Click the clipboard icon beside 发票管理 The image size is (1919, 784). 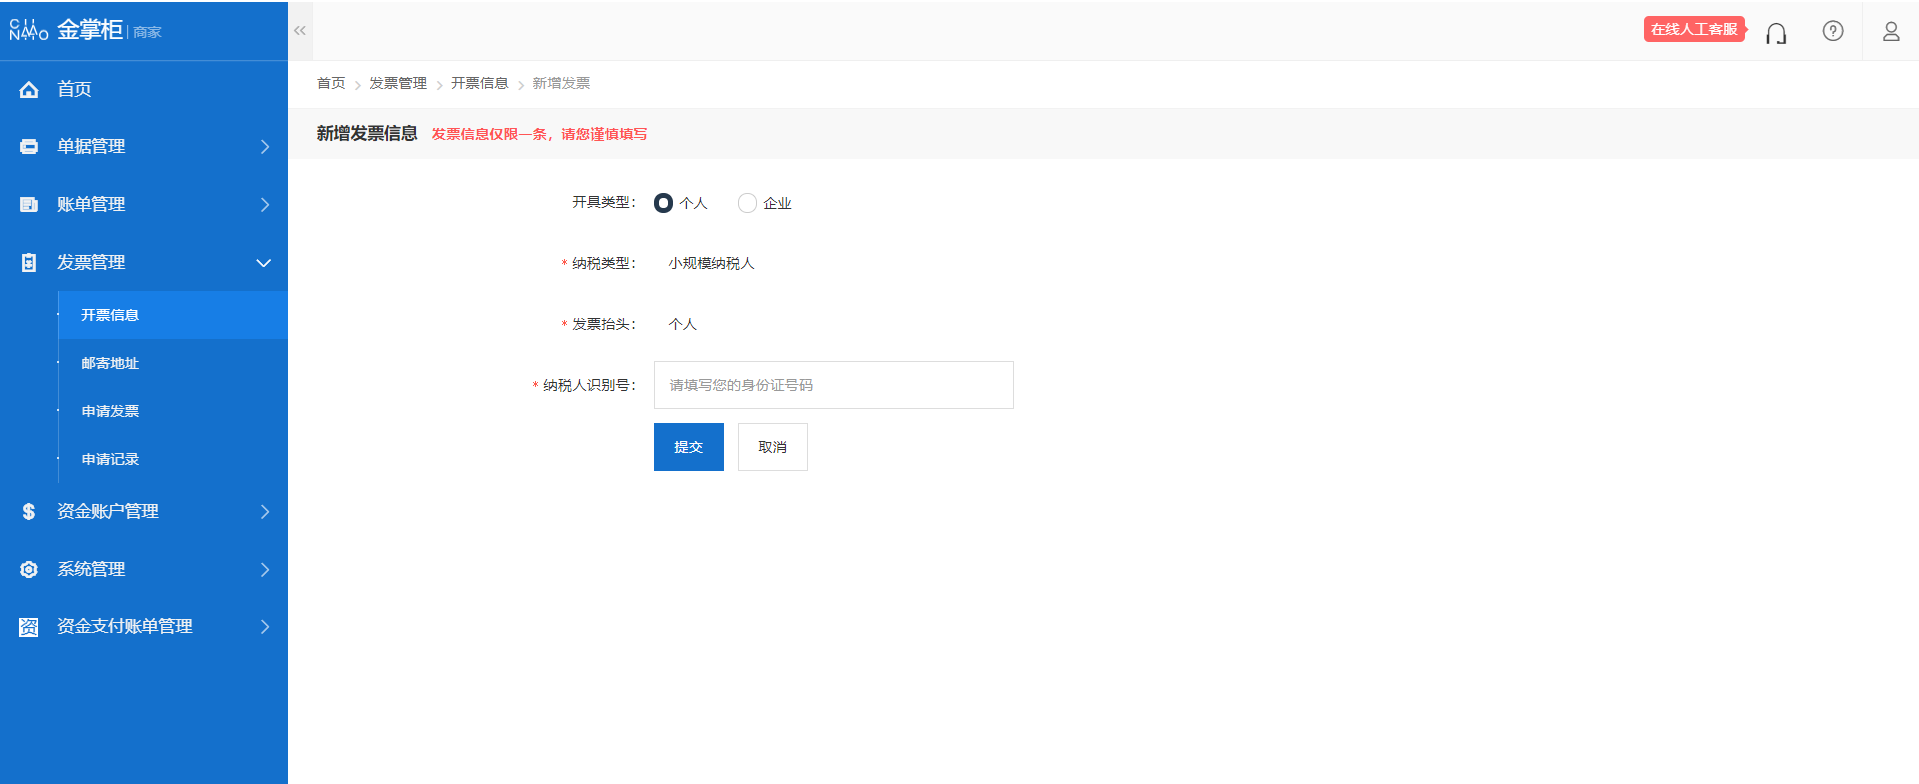[x=29, y=262]
